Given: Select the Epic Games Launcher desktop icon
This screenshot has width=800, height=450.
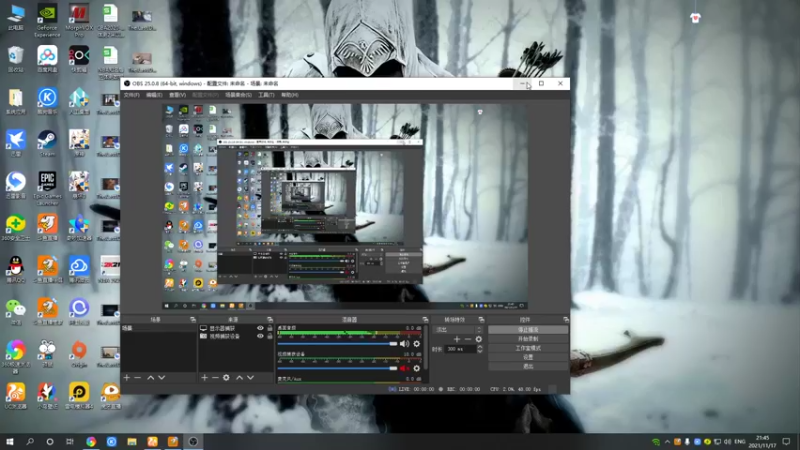Looking at the screenshot, I should tap(47, 188).
